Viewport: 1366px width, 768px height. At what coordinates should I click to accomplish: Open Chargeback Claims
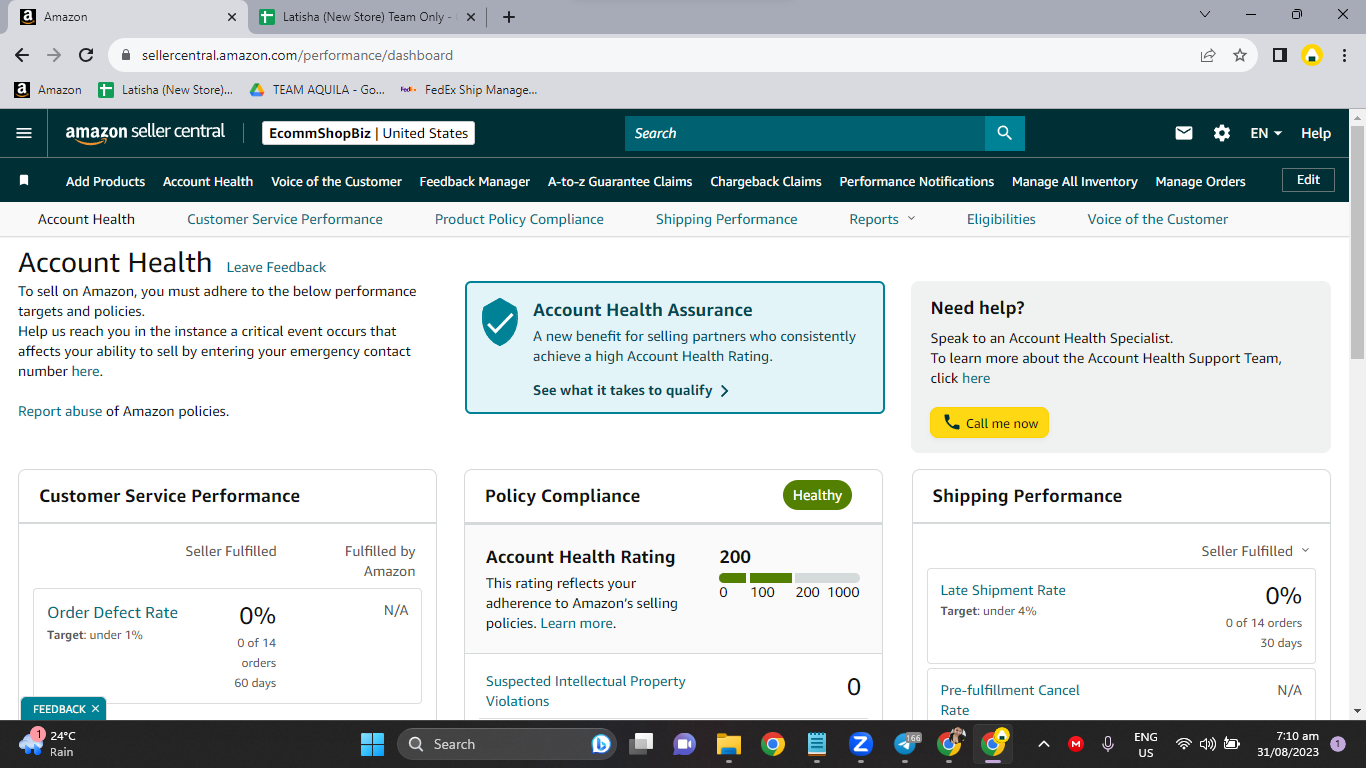tap(766, 181)
